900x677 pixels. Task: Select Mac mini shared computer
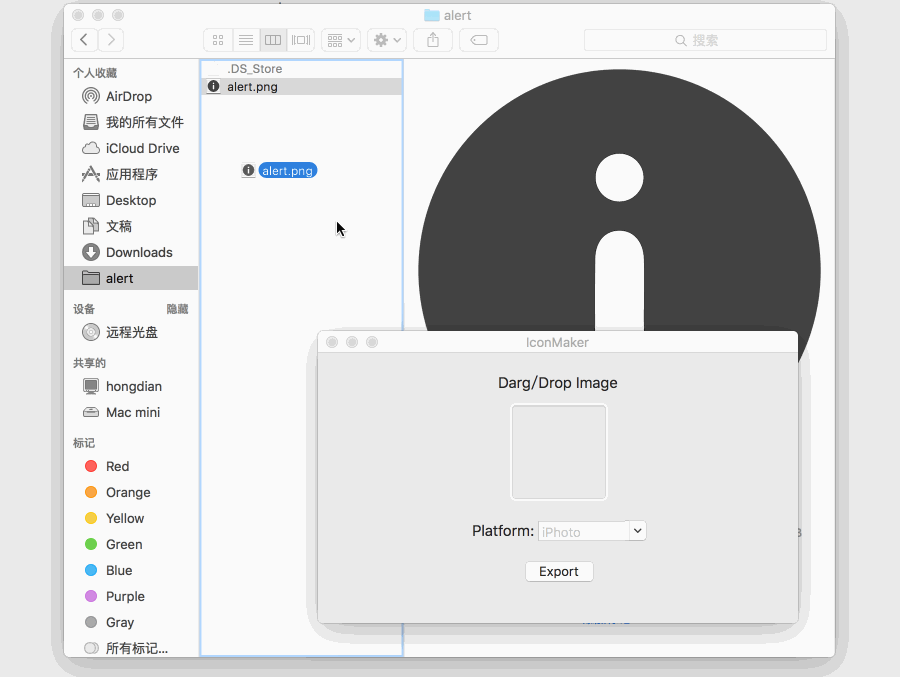tap(131, 412)
